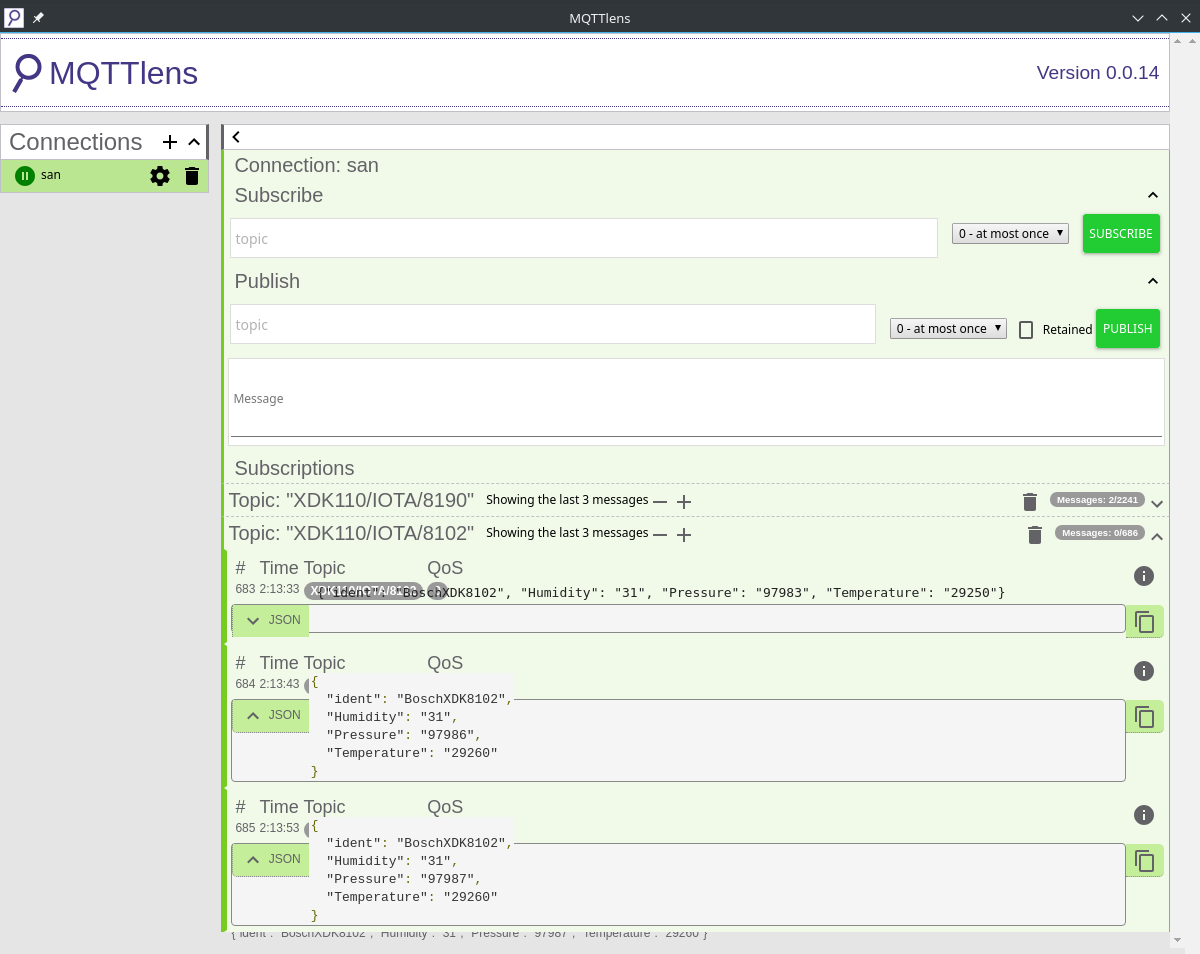
Task: Click the MQTTlens magnifier logo
Action: coord(27,72)
